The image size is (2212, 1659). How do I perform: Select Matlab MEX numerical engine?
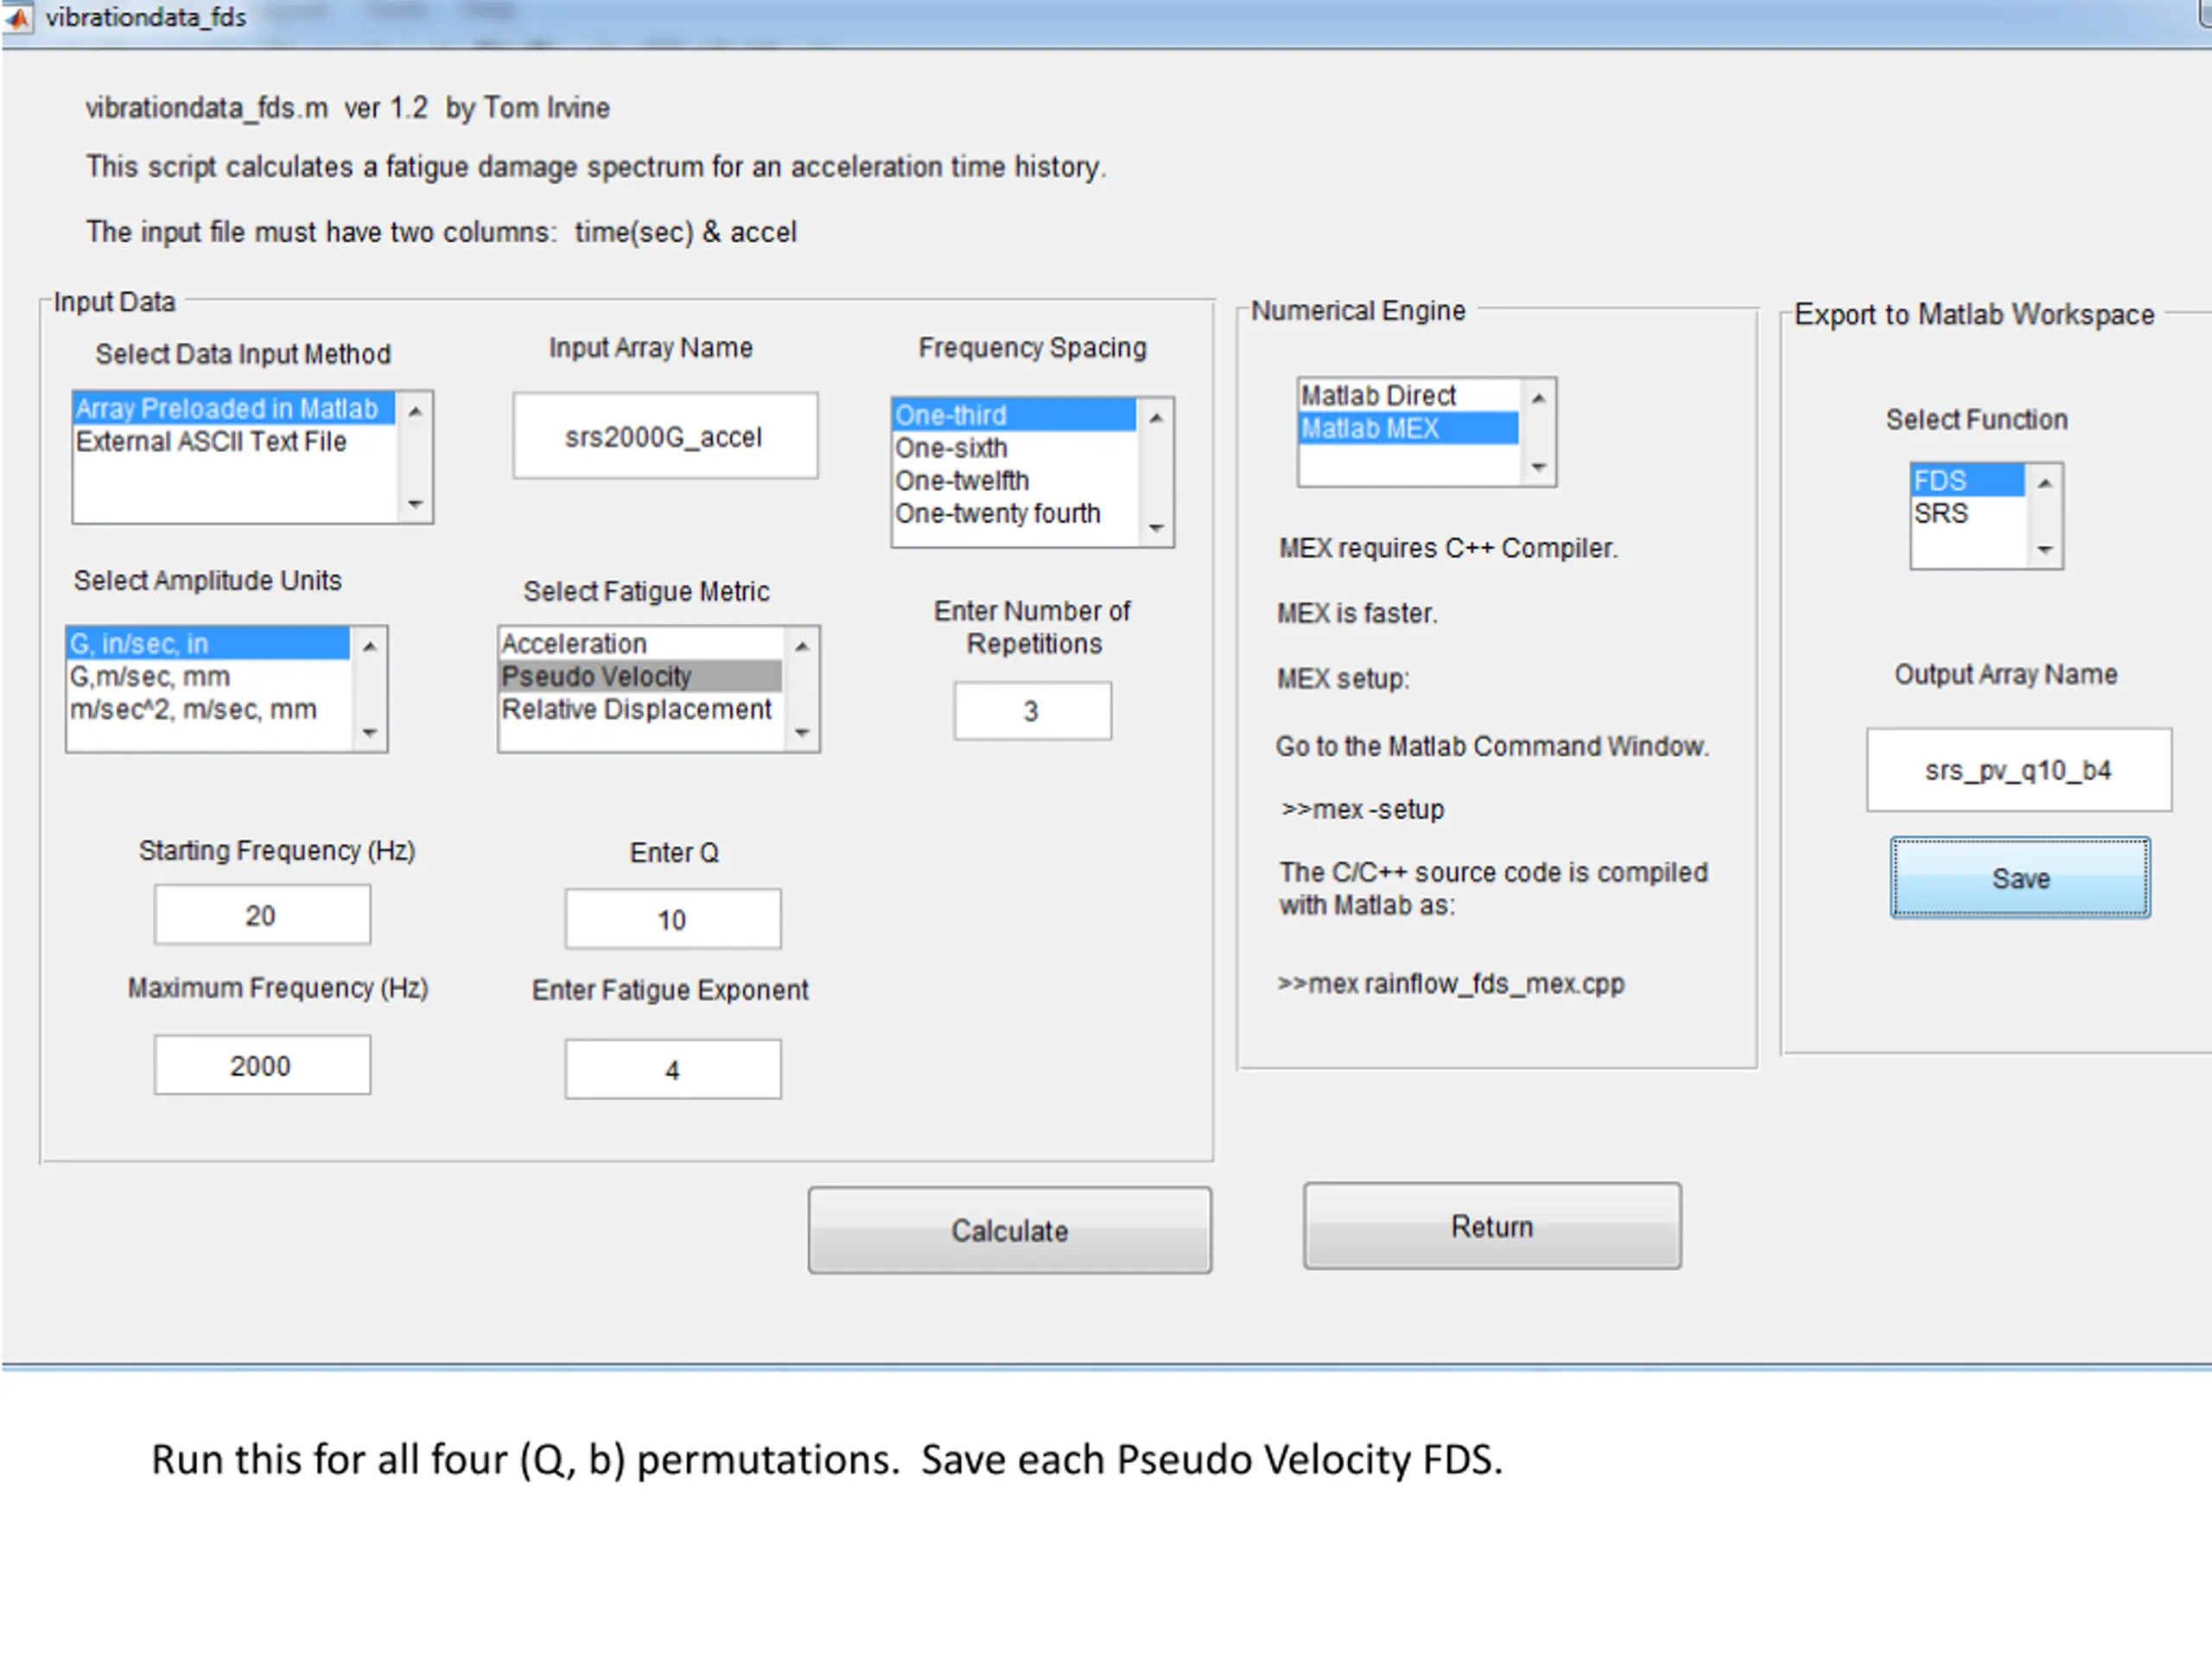click(1409, 428)
